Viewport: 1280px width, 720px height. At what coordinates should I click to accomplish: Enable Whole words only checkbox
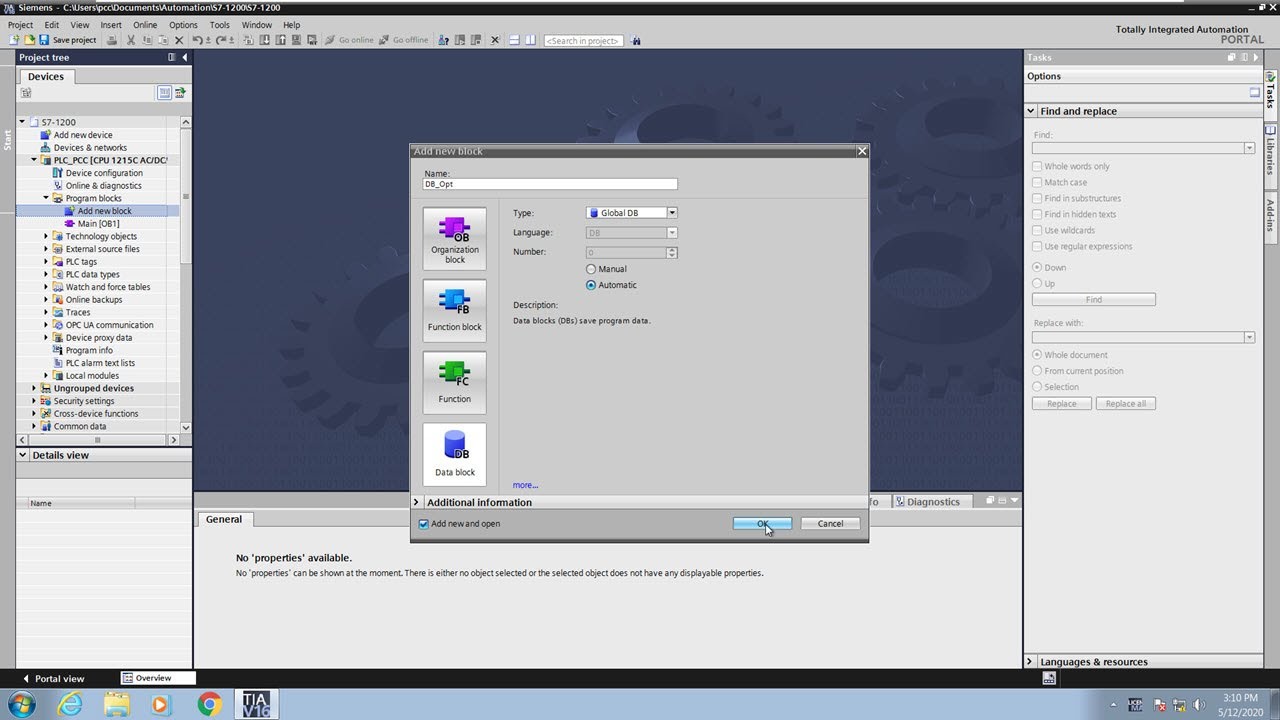1037,166
